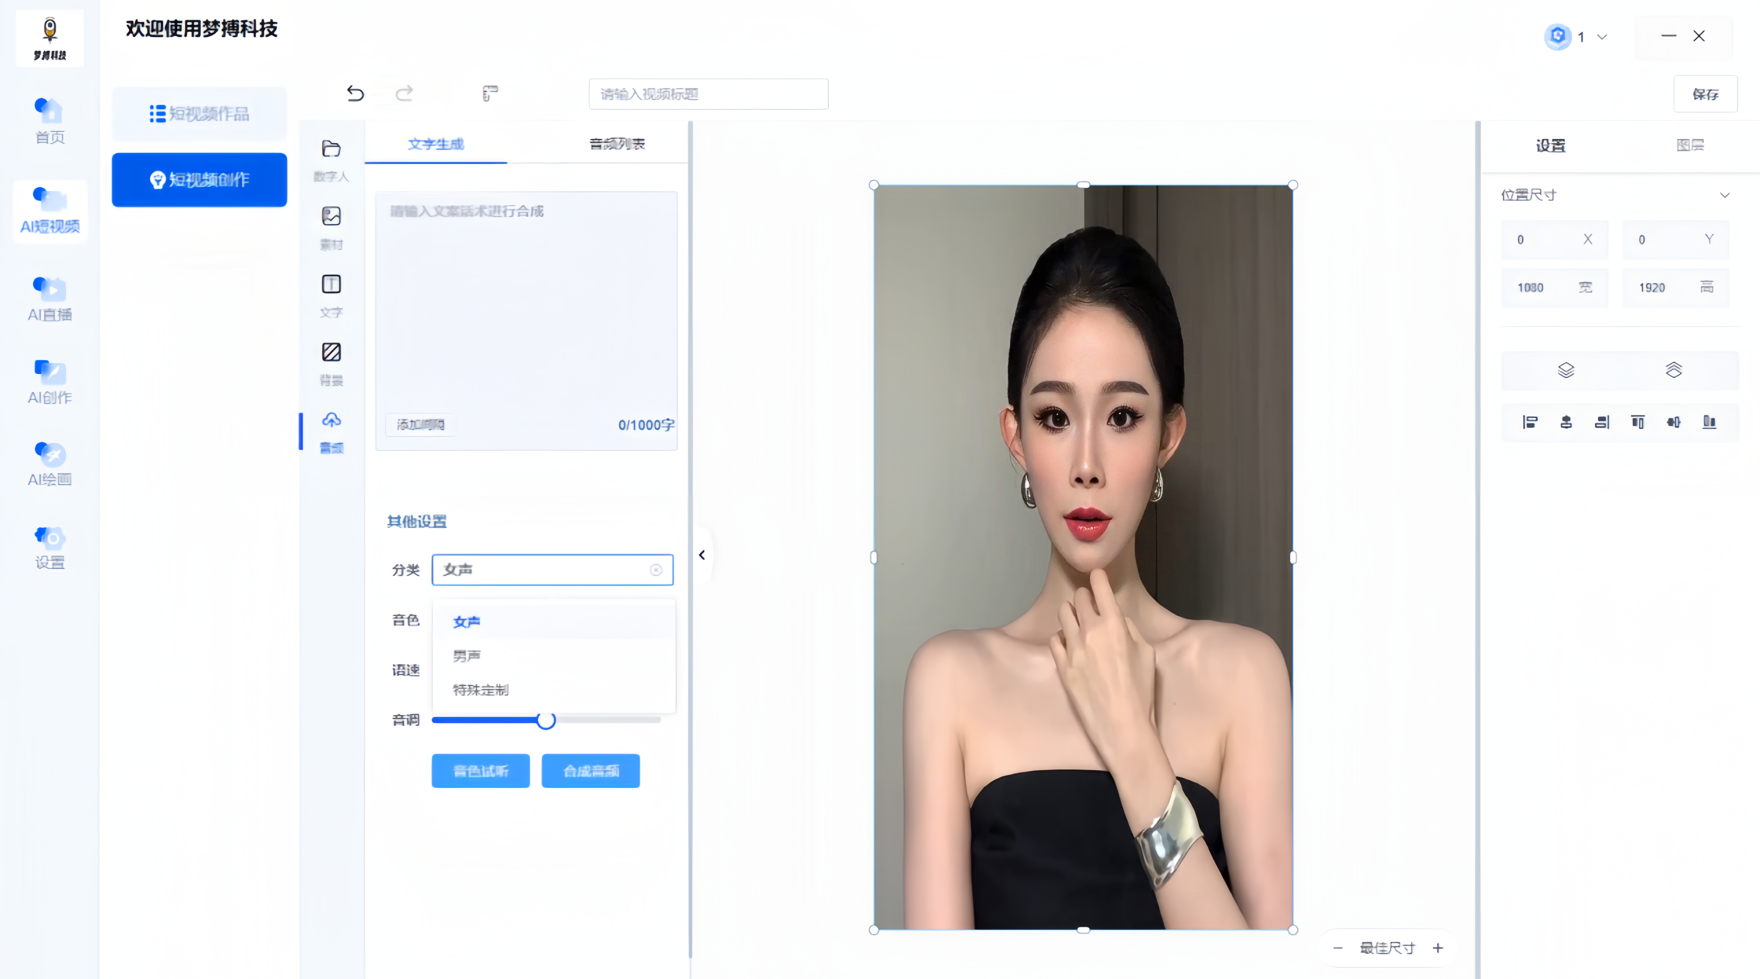Bring layer forward icon
This screenshot has width=1760, height=979.
1566,370
